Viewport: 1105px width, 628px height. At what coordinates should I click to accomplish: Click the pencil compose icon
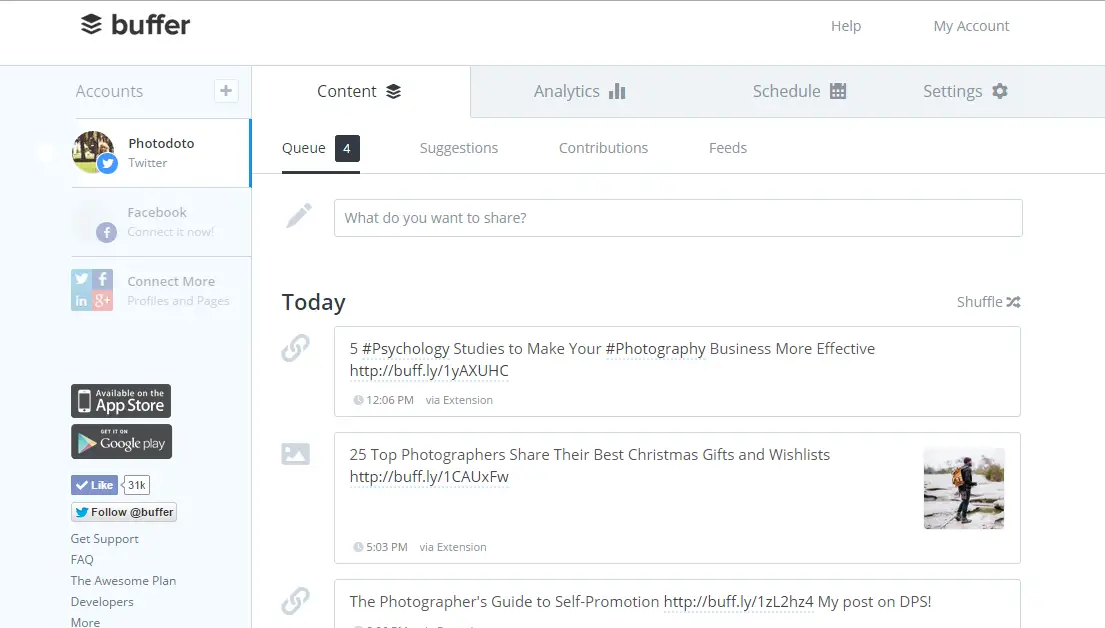(299, 216)
